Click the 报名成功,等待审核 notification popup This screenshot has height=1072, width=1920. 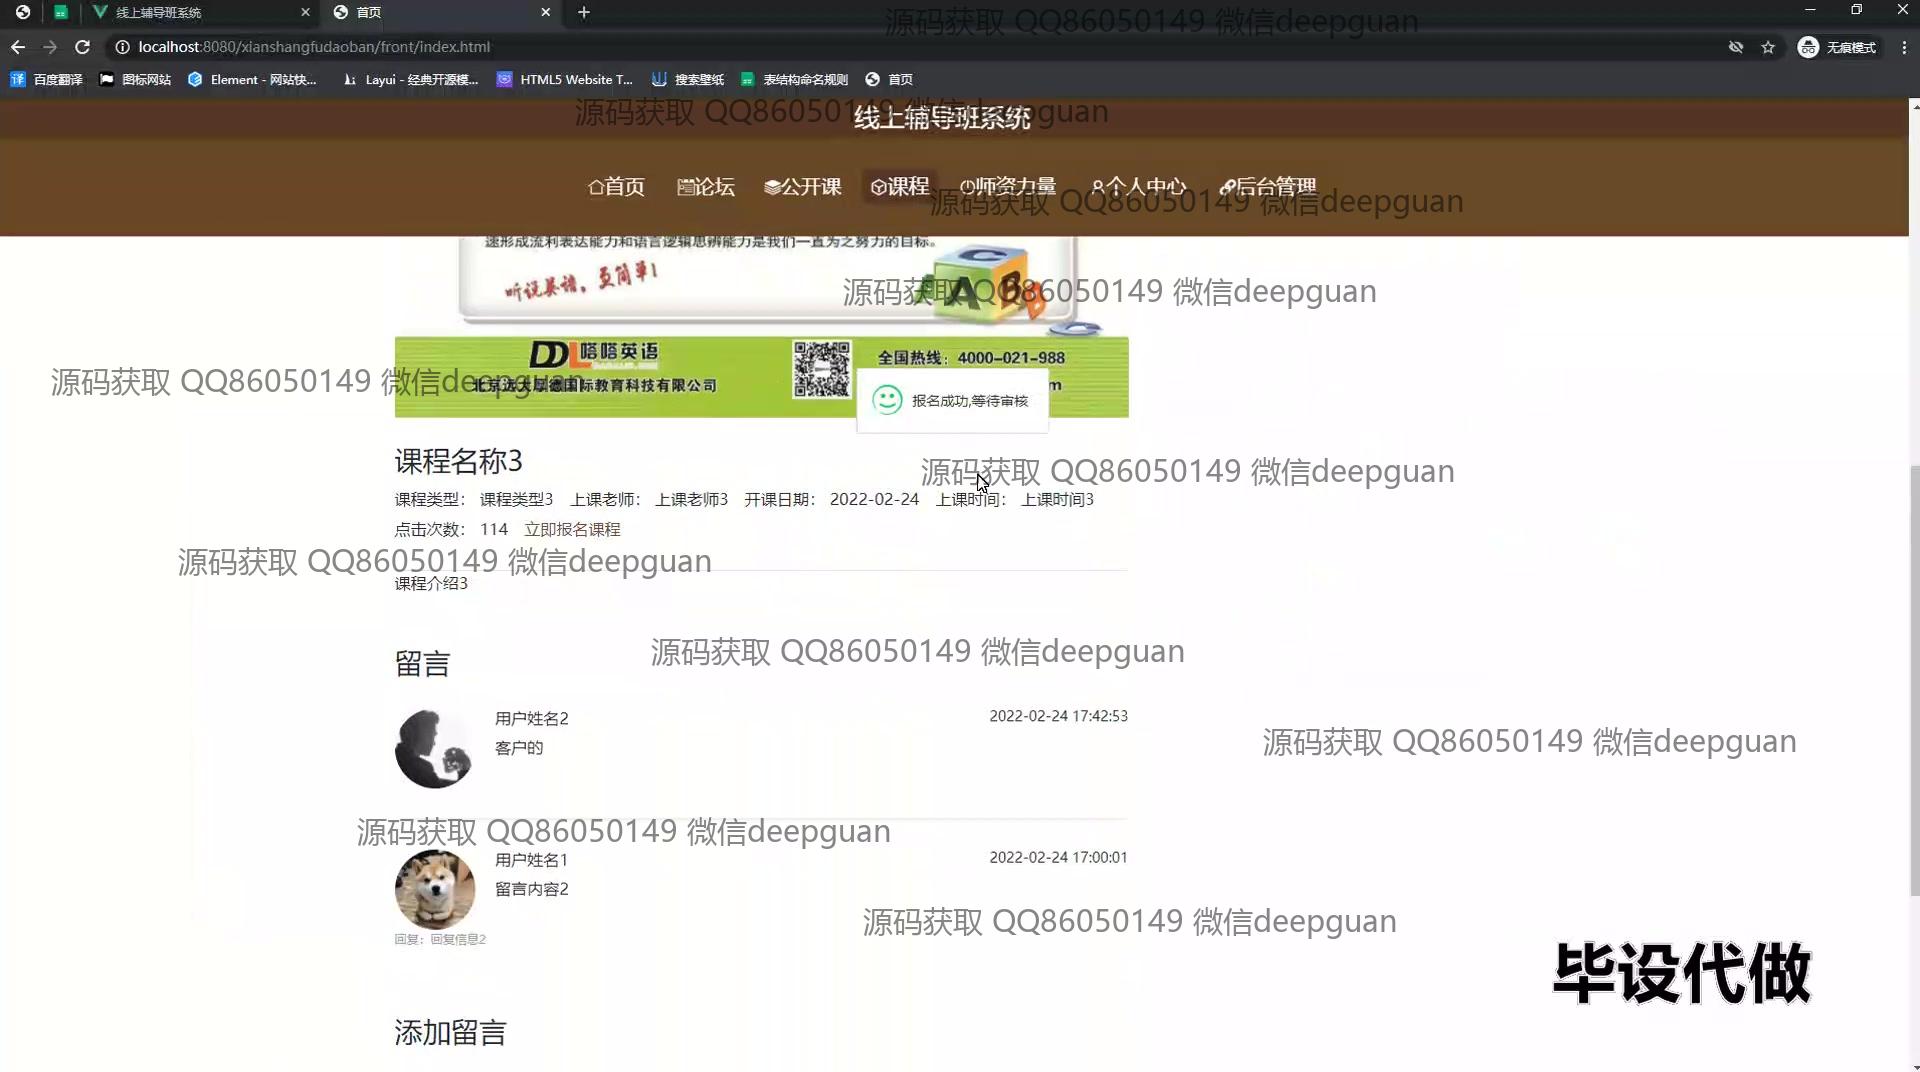click(x=952, y=401)
